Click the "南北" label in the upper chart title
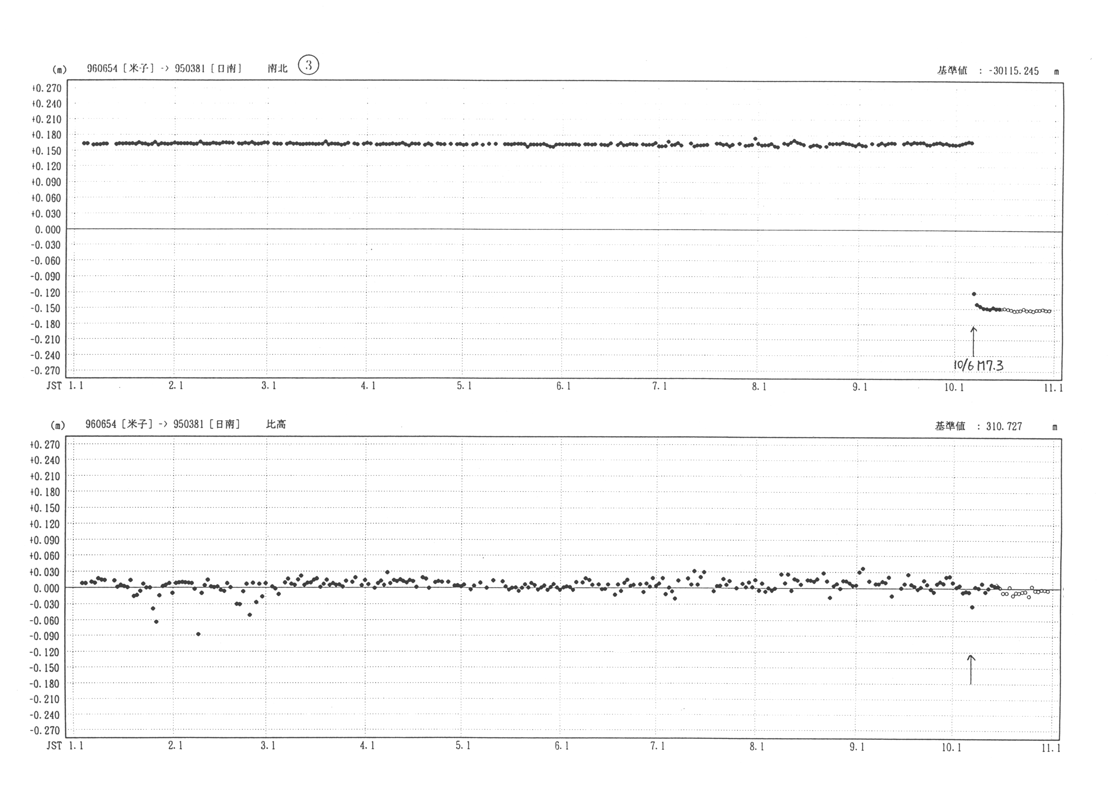Viewport: 1108px width, 788px height. [278, 69]
